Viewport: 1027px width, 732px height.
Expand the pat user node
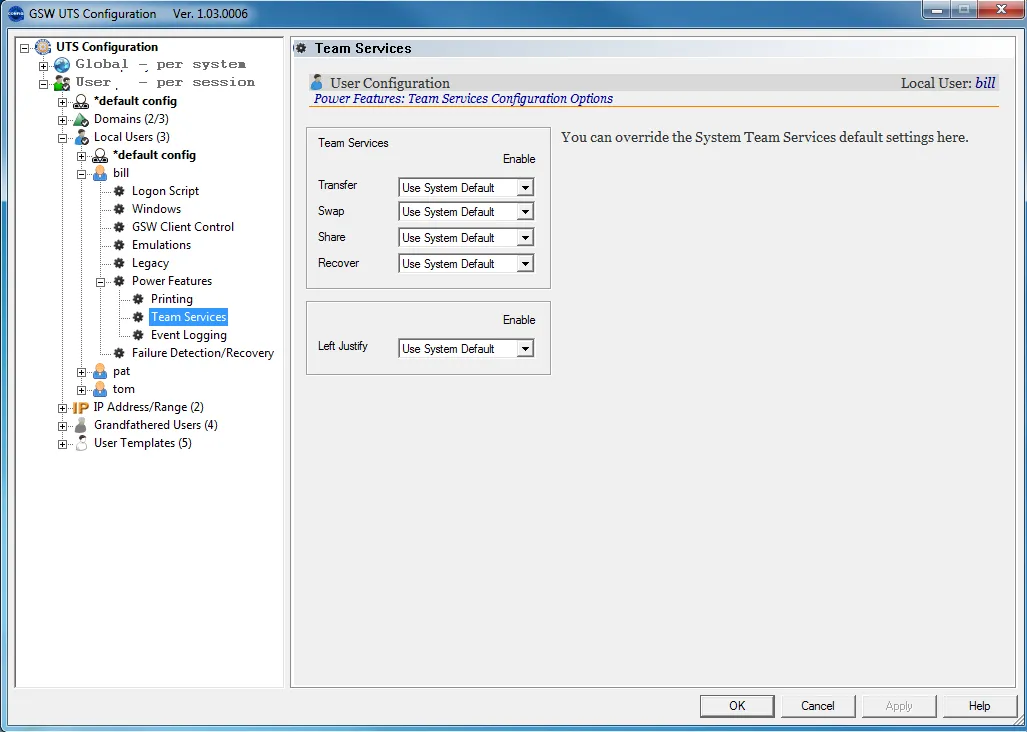81,373
